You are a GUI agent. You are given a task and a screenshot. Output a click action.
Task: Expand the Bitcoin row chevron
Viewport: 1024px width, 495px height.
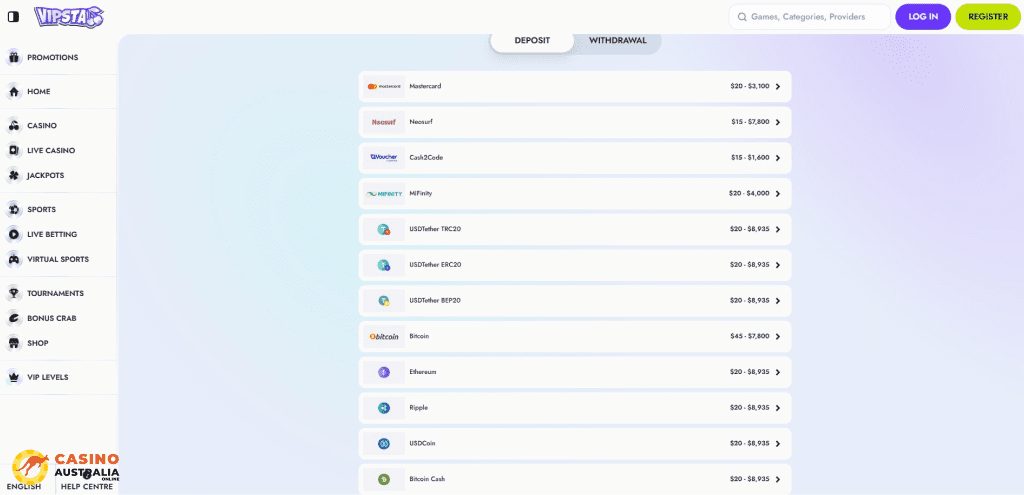coord(778,336)
